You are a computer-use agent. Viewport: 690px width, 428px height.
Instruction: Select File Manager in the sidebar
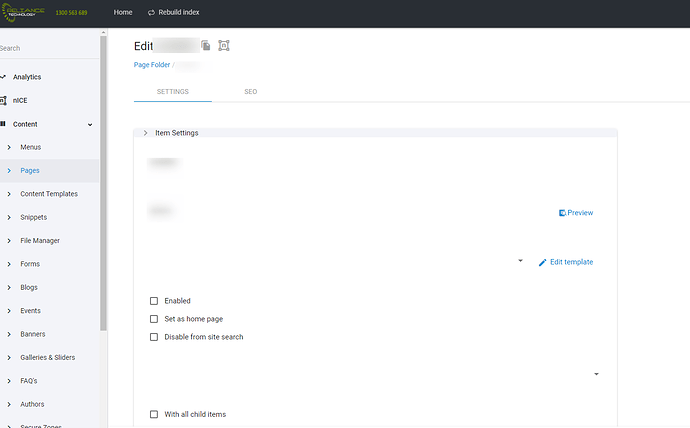(40, 241)
